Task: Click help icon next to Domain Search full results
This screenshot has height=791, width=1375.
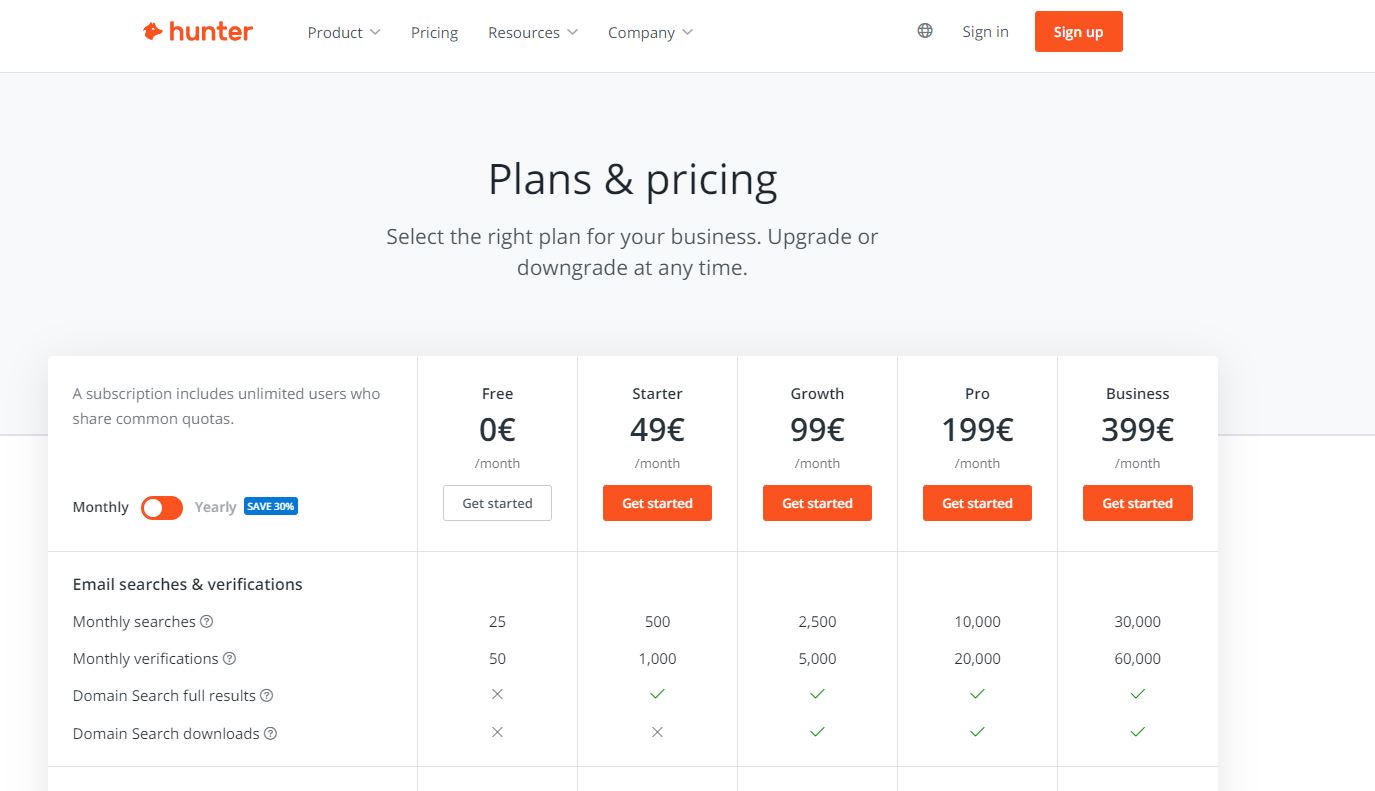Action: tap(267, 695)
